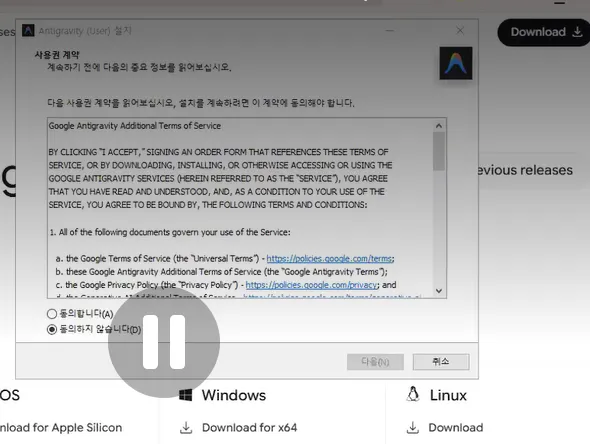Open the policies.google.com/privacy link
Screen dimensions: 590x444
pyautogui.click(x=311, y=285)
